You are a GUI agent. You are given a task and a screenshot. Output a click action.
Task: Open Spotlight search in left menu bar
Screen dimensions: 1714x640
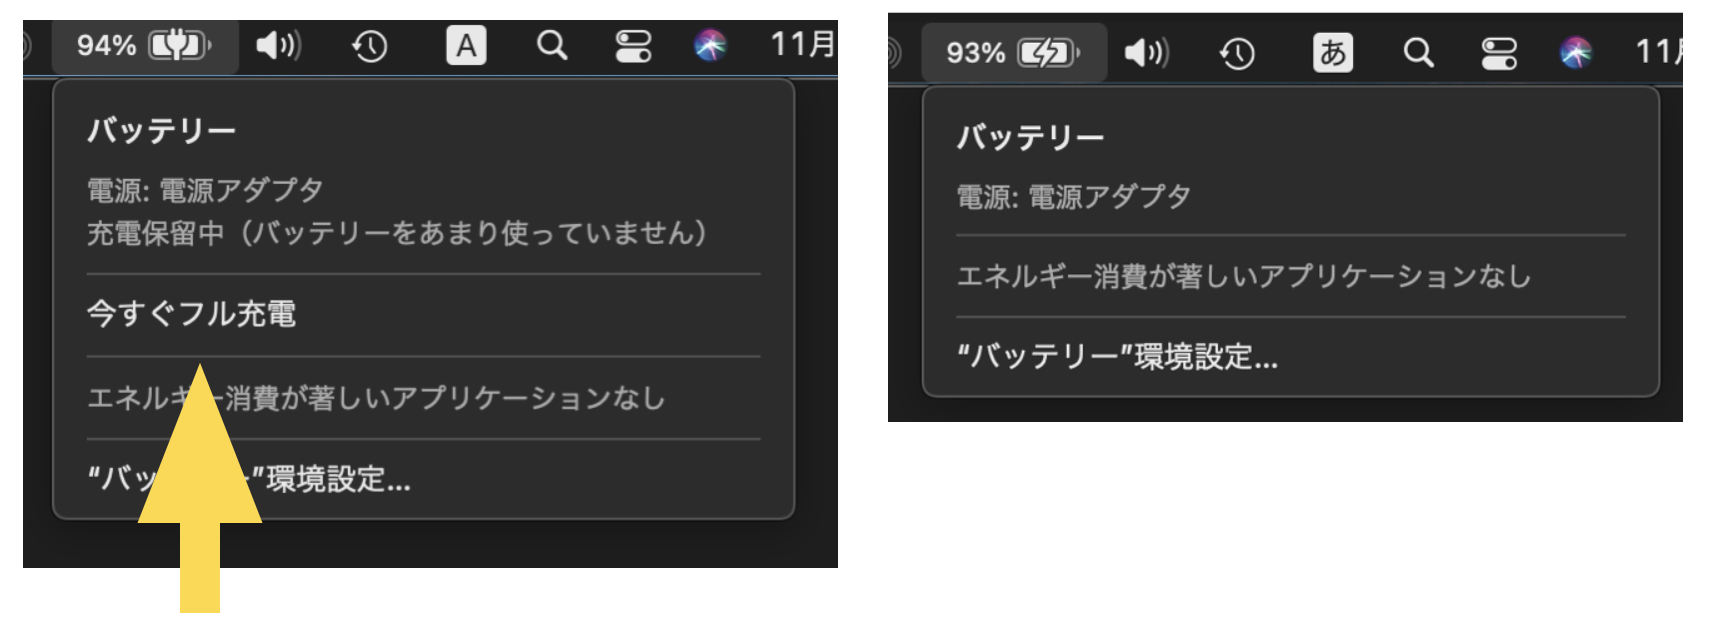(x=551, y=45)
